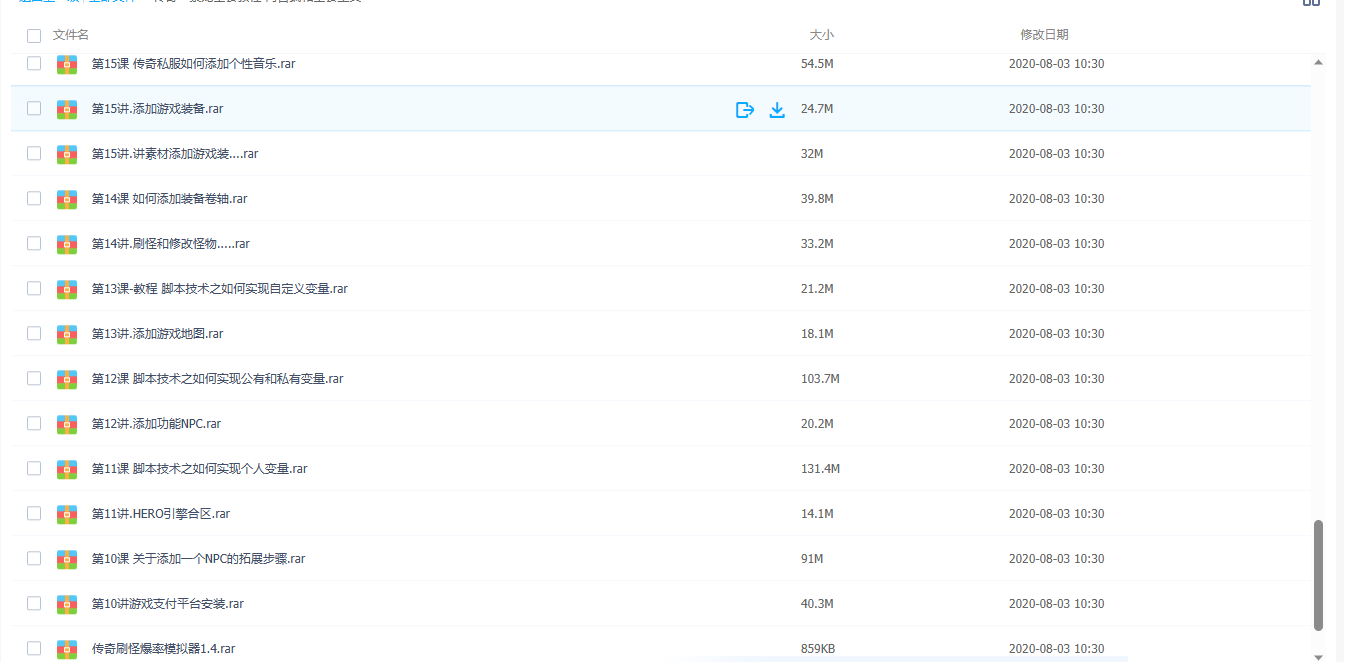The height and width of the screenshot is (662, 1345).
Task: Click the save-to-disk icon for 第15讲.添加游戏装备.rar
Action: (x=744, y=110)
